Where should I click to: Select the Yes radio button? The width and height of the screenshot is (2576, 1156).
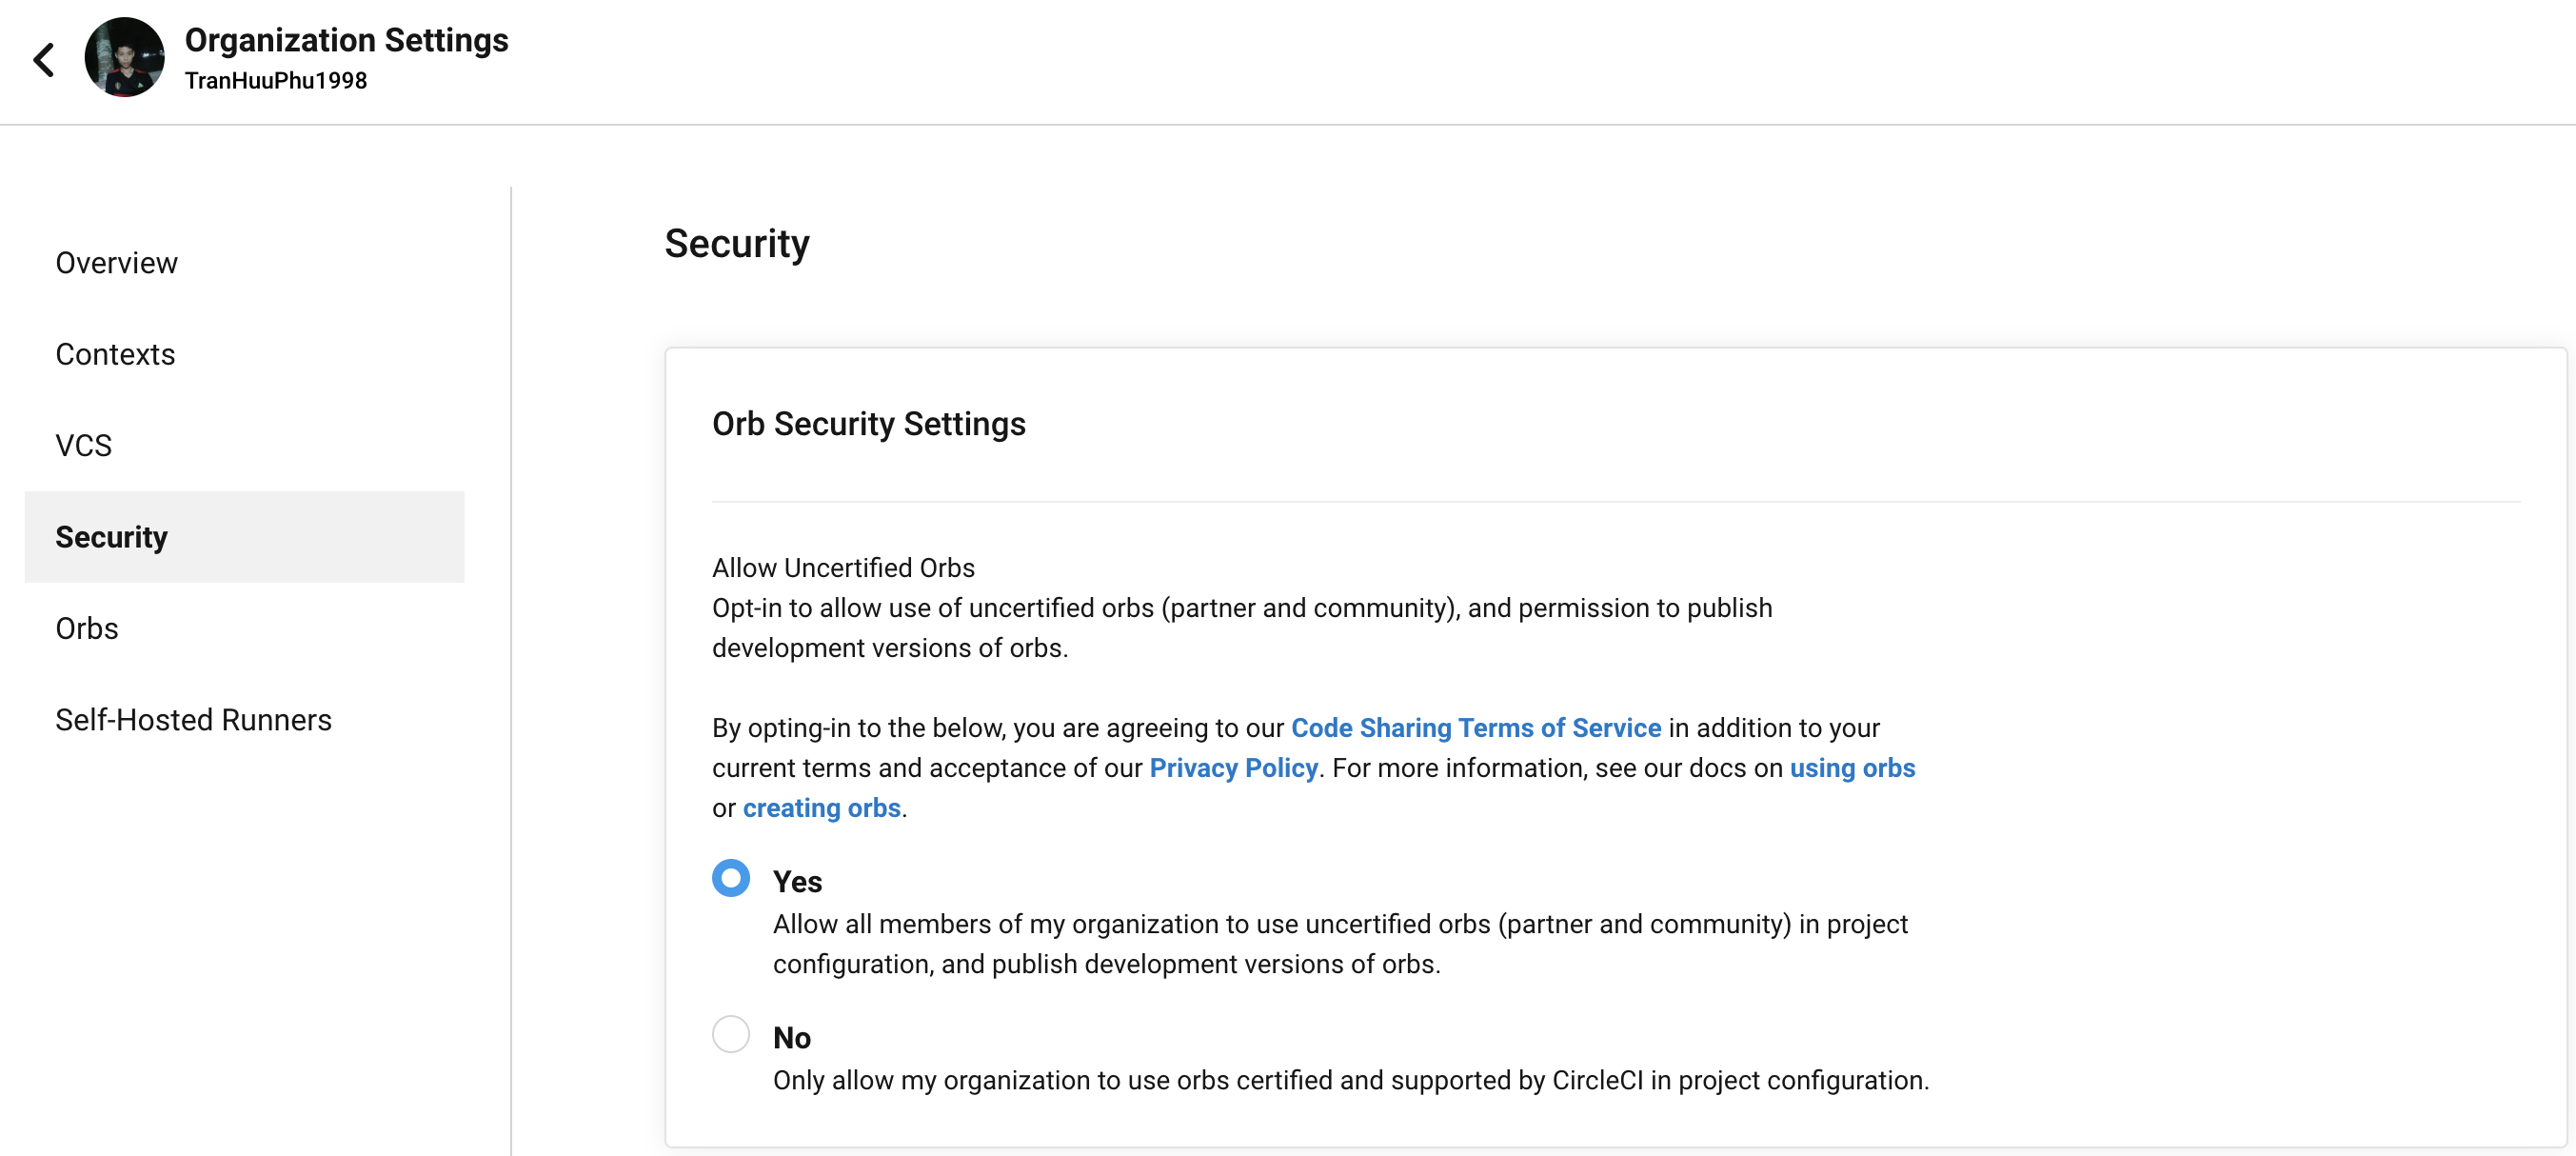[x=730, y=878]
